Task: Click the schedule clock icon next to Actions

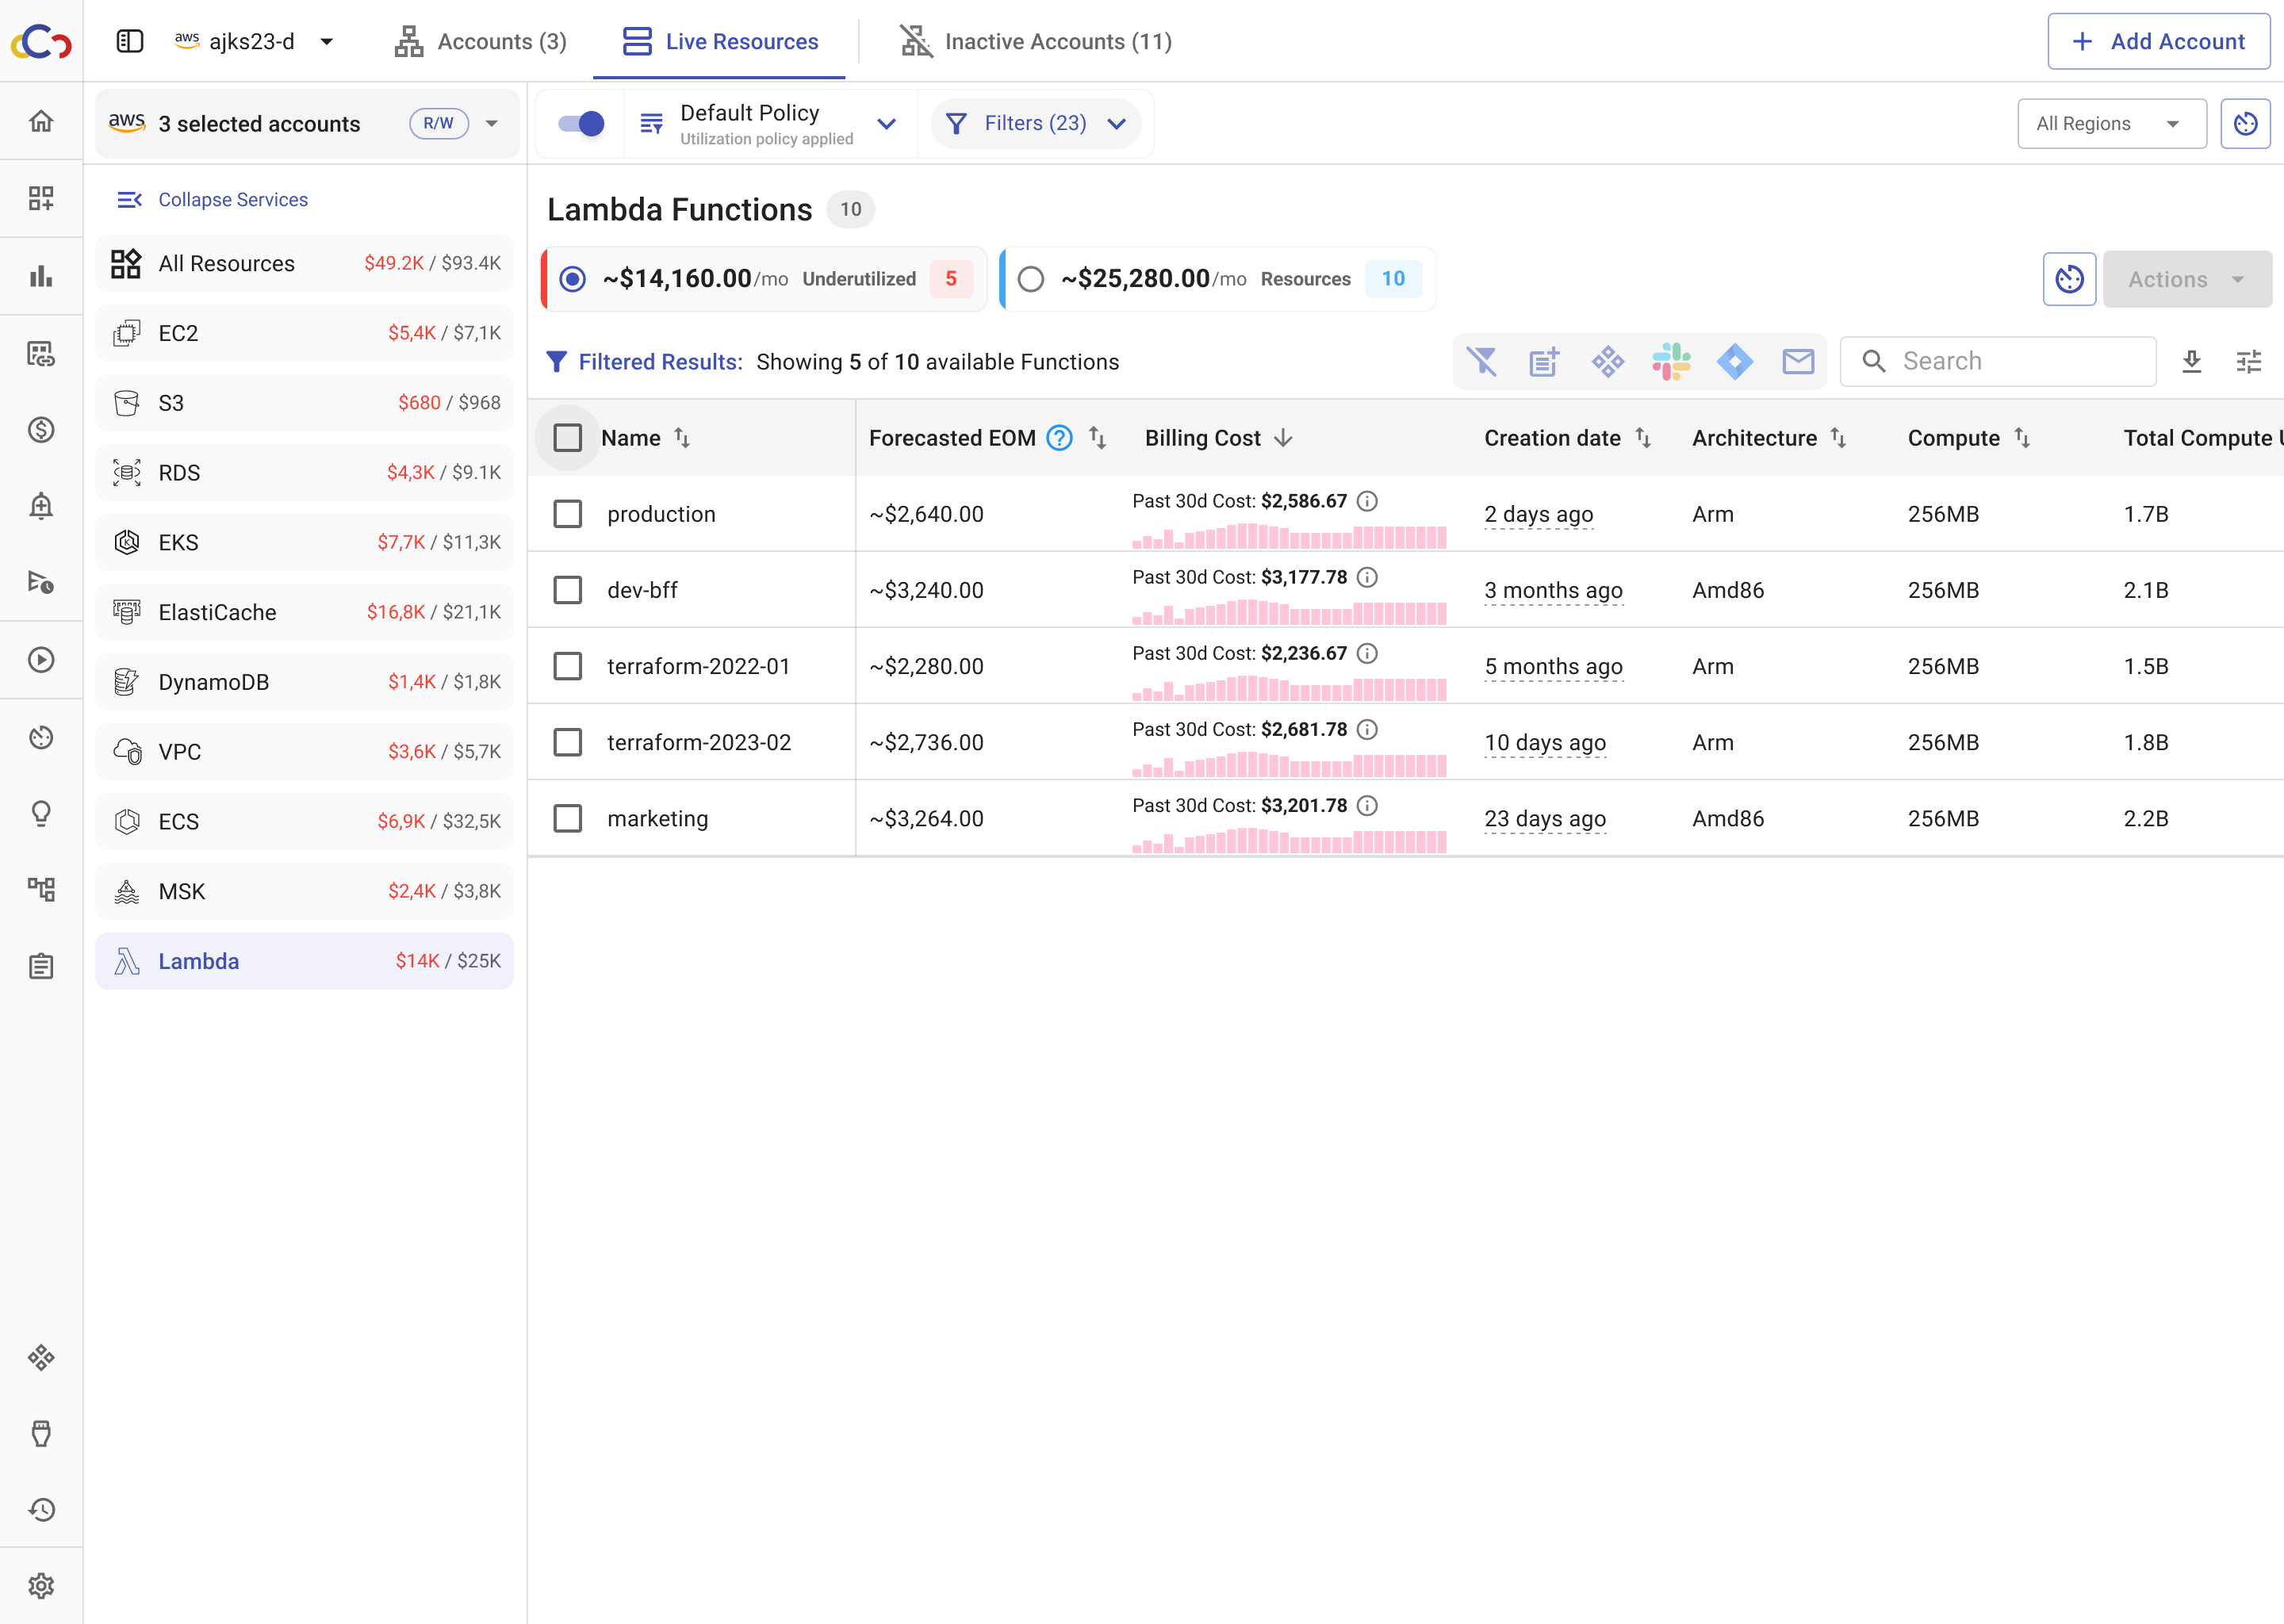Action: 2070,279
